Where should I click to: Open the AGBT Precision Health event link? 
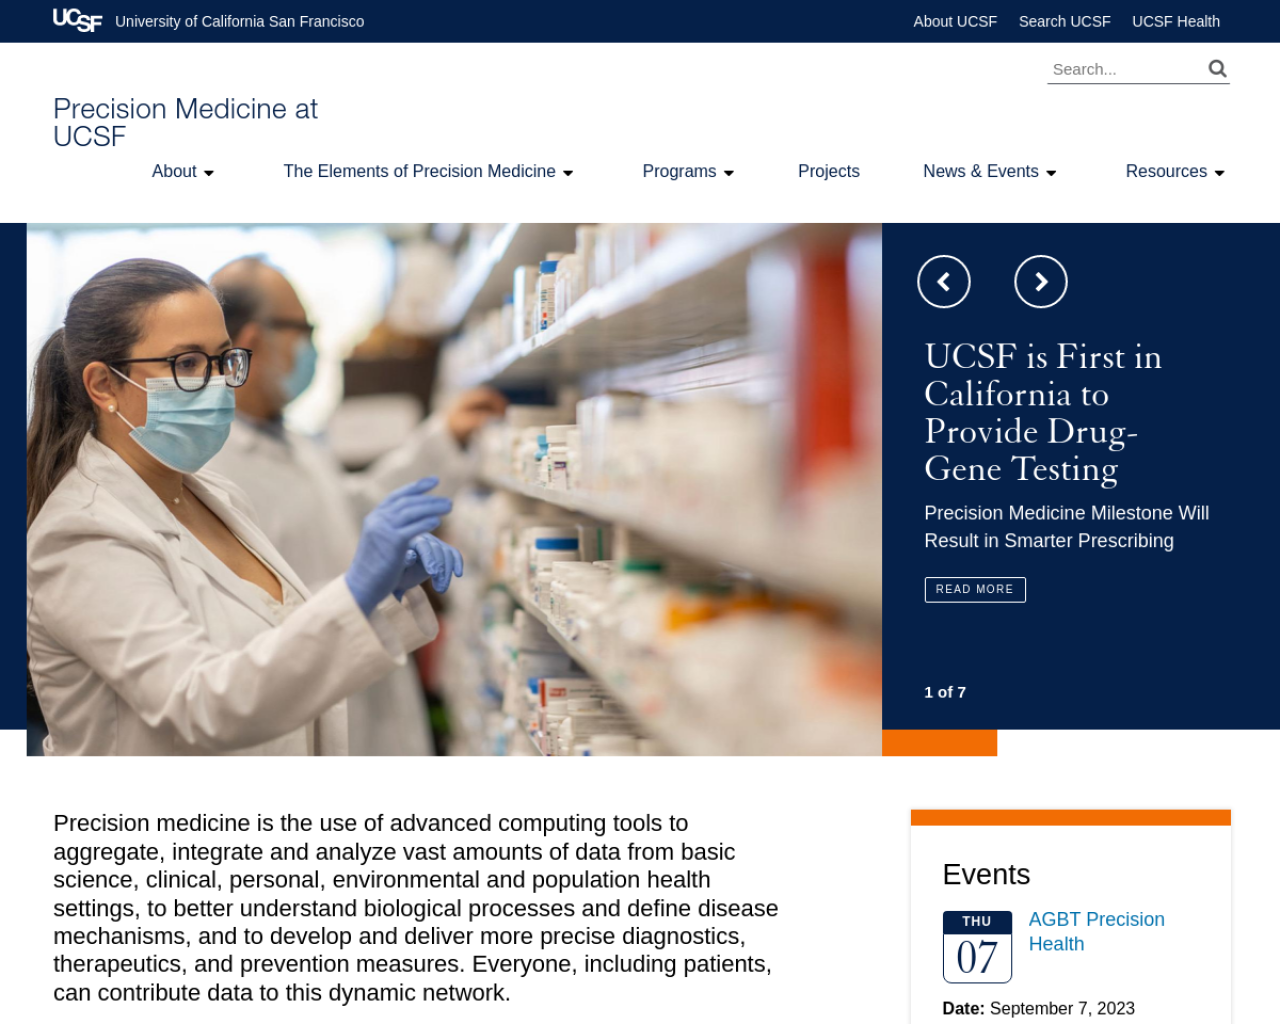(1096, 931)
